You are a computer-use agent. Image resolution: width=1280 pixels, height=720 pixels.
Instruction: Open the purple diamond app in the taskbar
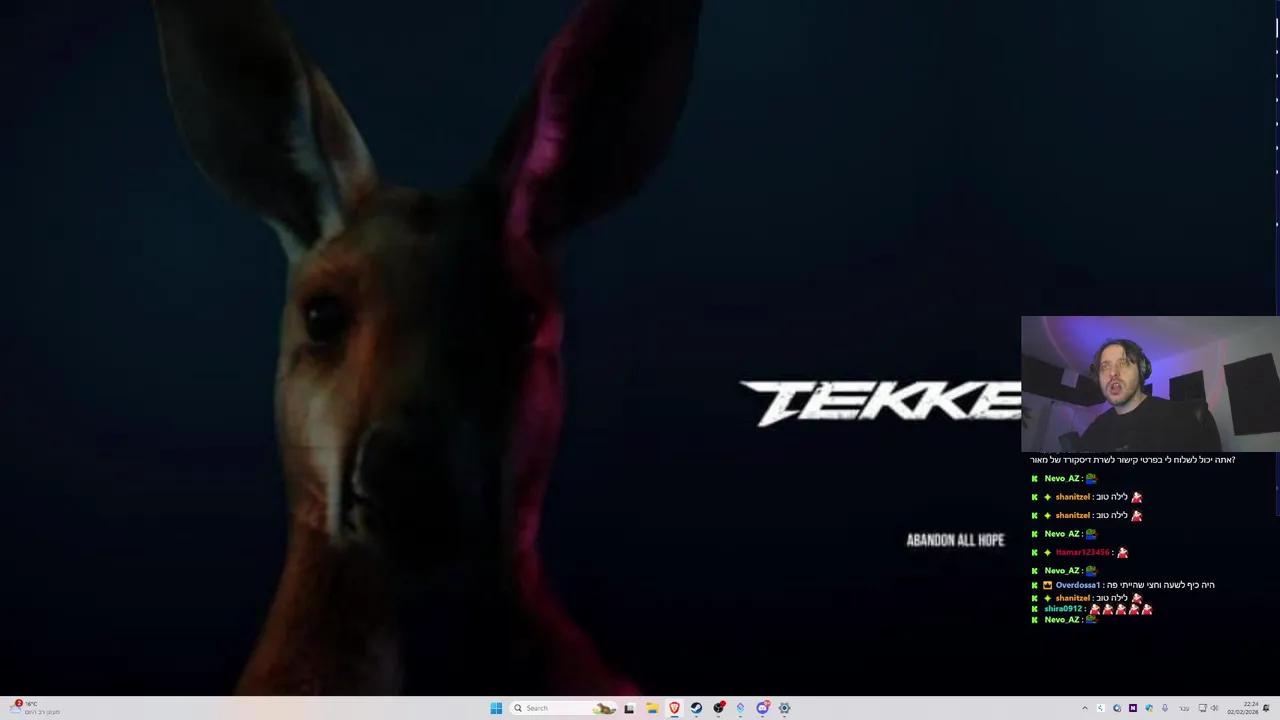(x=740, y=708)
